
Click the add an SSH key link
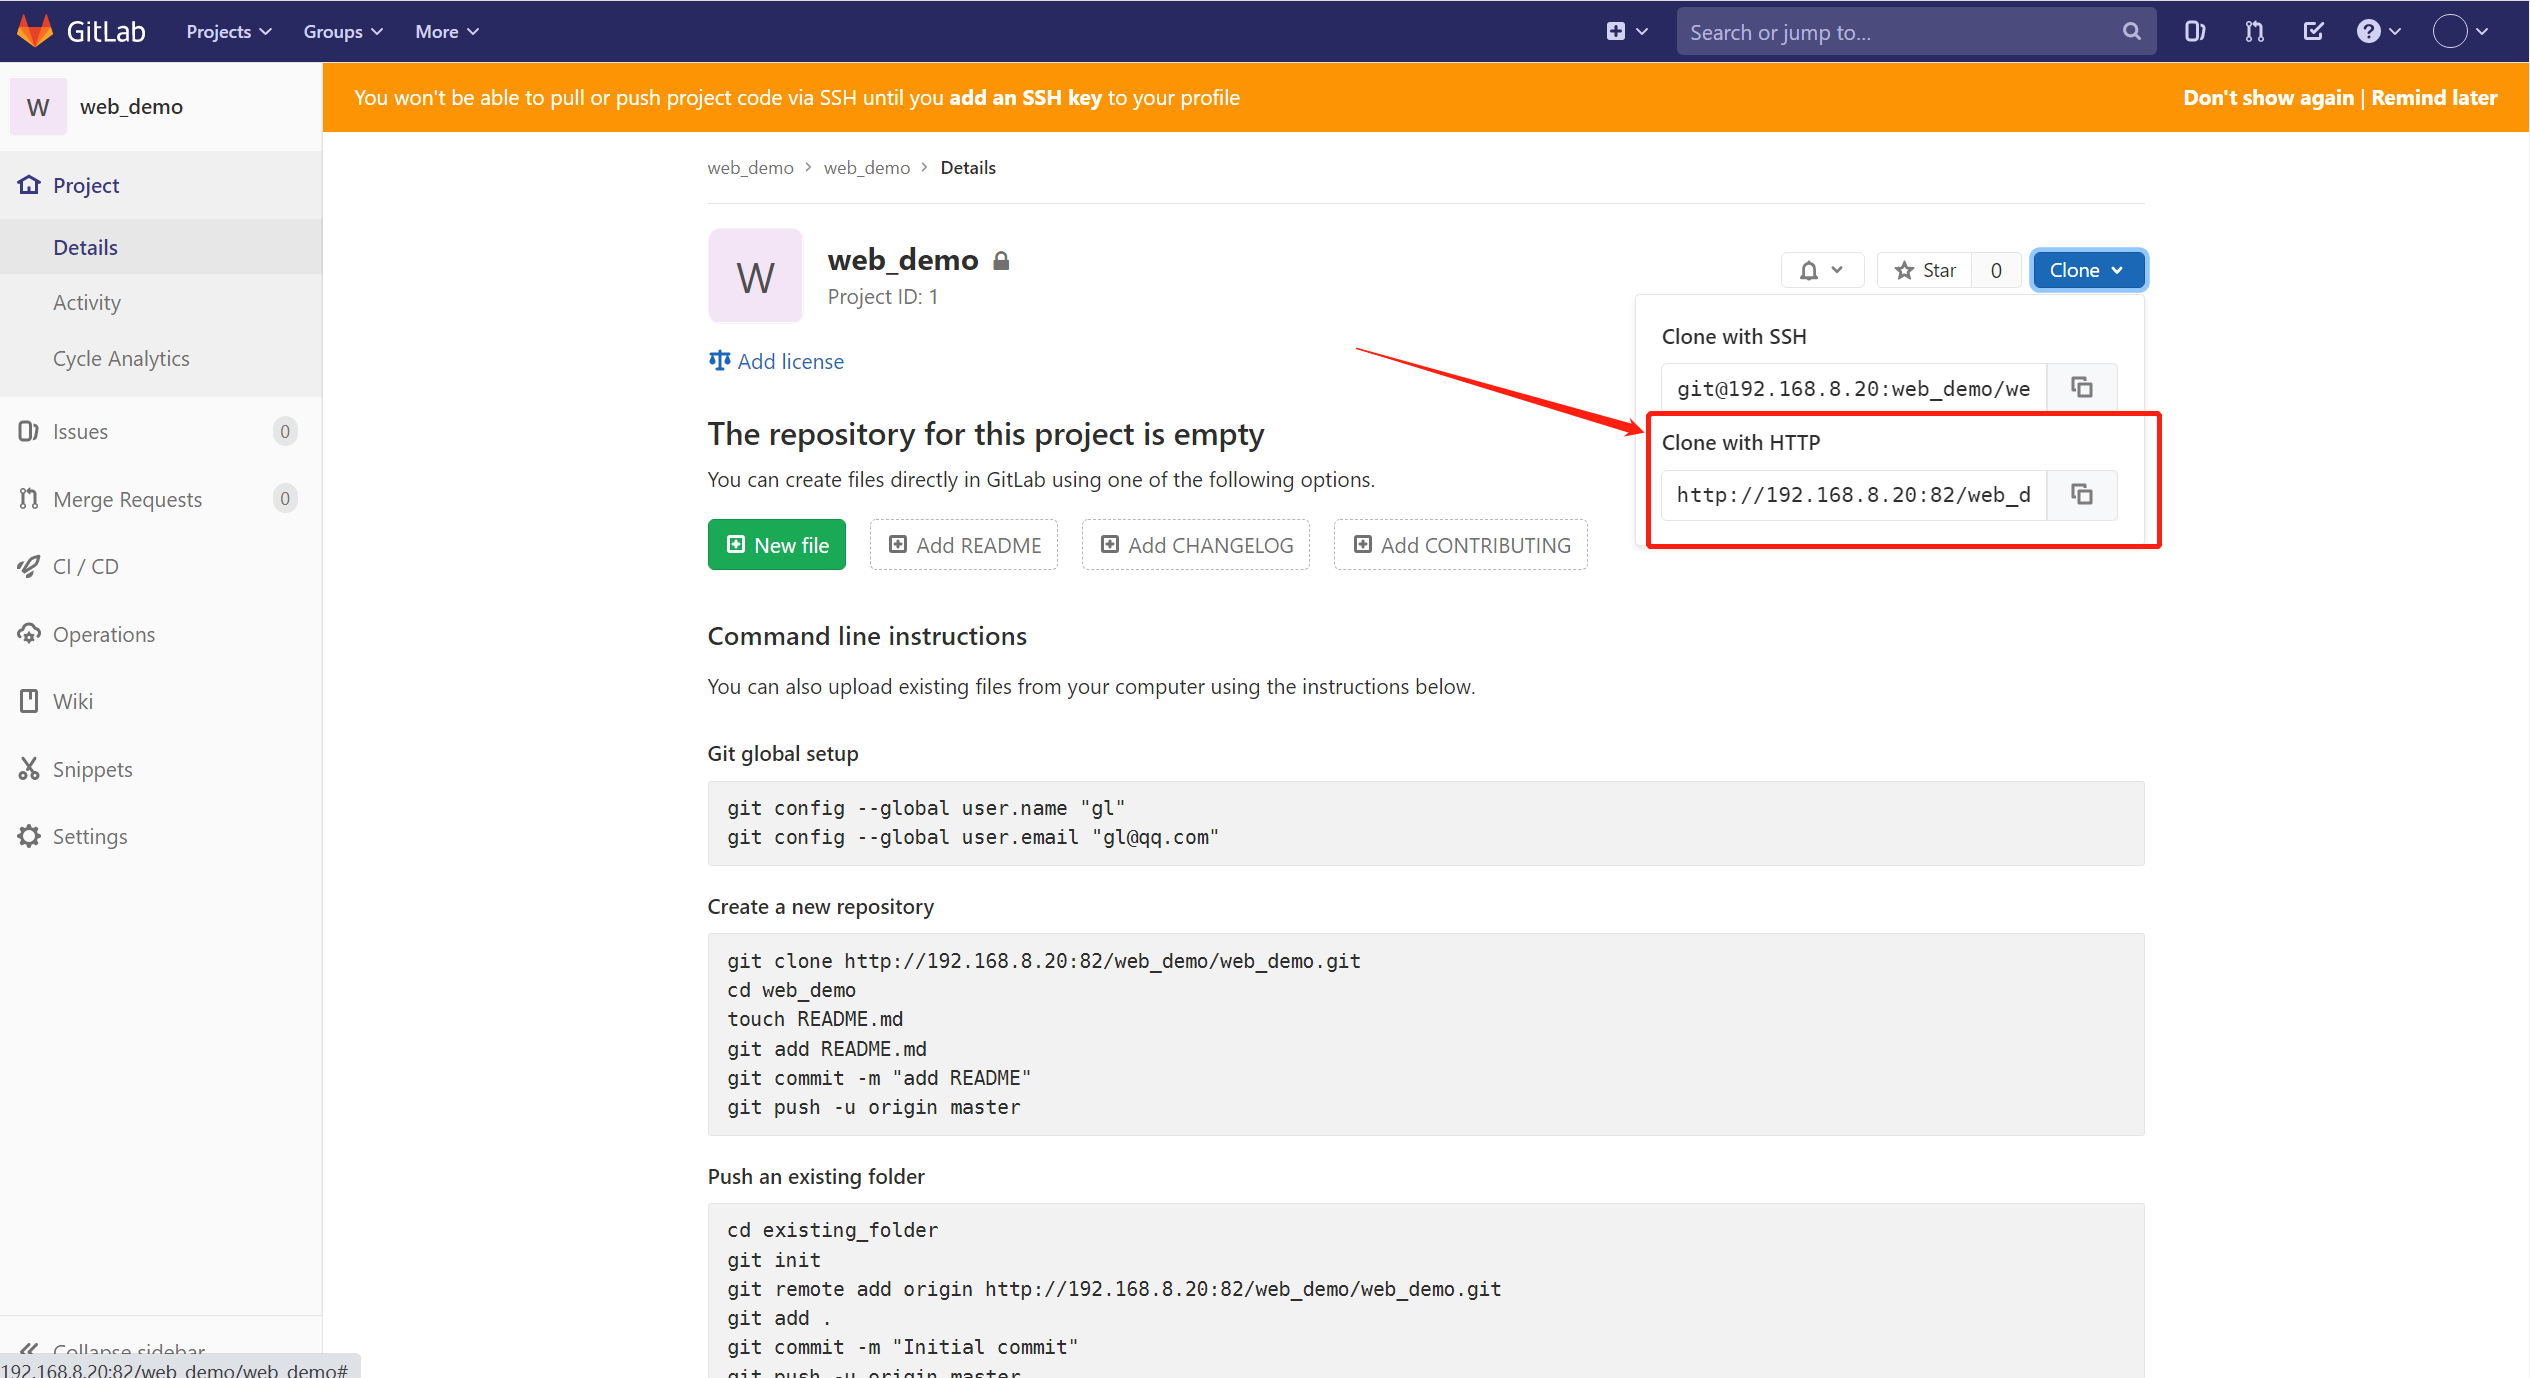(1025, 97)
